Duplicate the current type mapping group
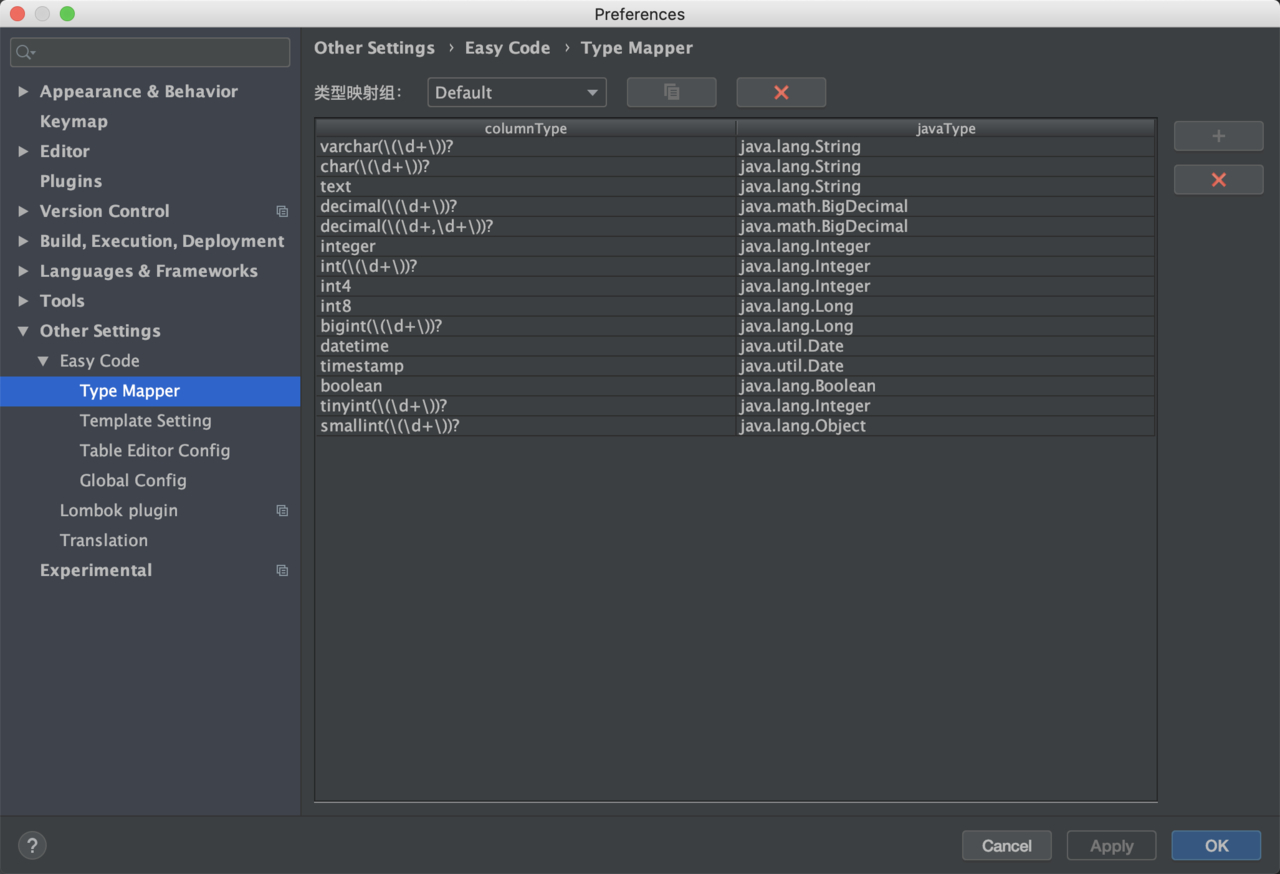1280x874 pixels. pos(671,92)
